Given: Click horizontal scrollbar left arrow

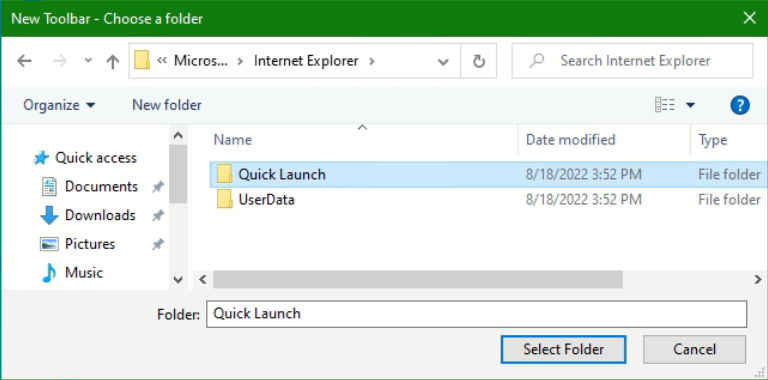Looking at the screenshot, I should [x=202, y=279].
